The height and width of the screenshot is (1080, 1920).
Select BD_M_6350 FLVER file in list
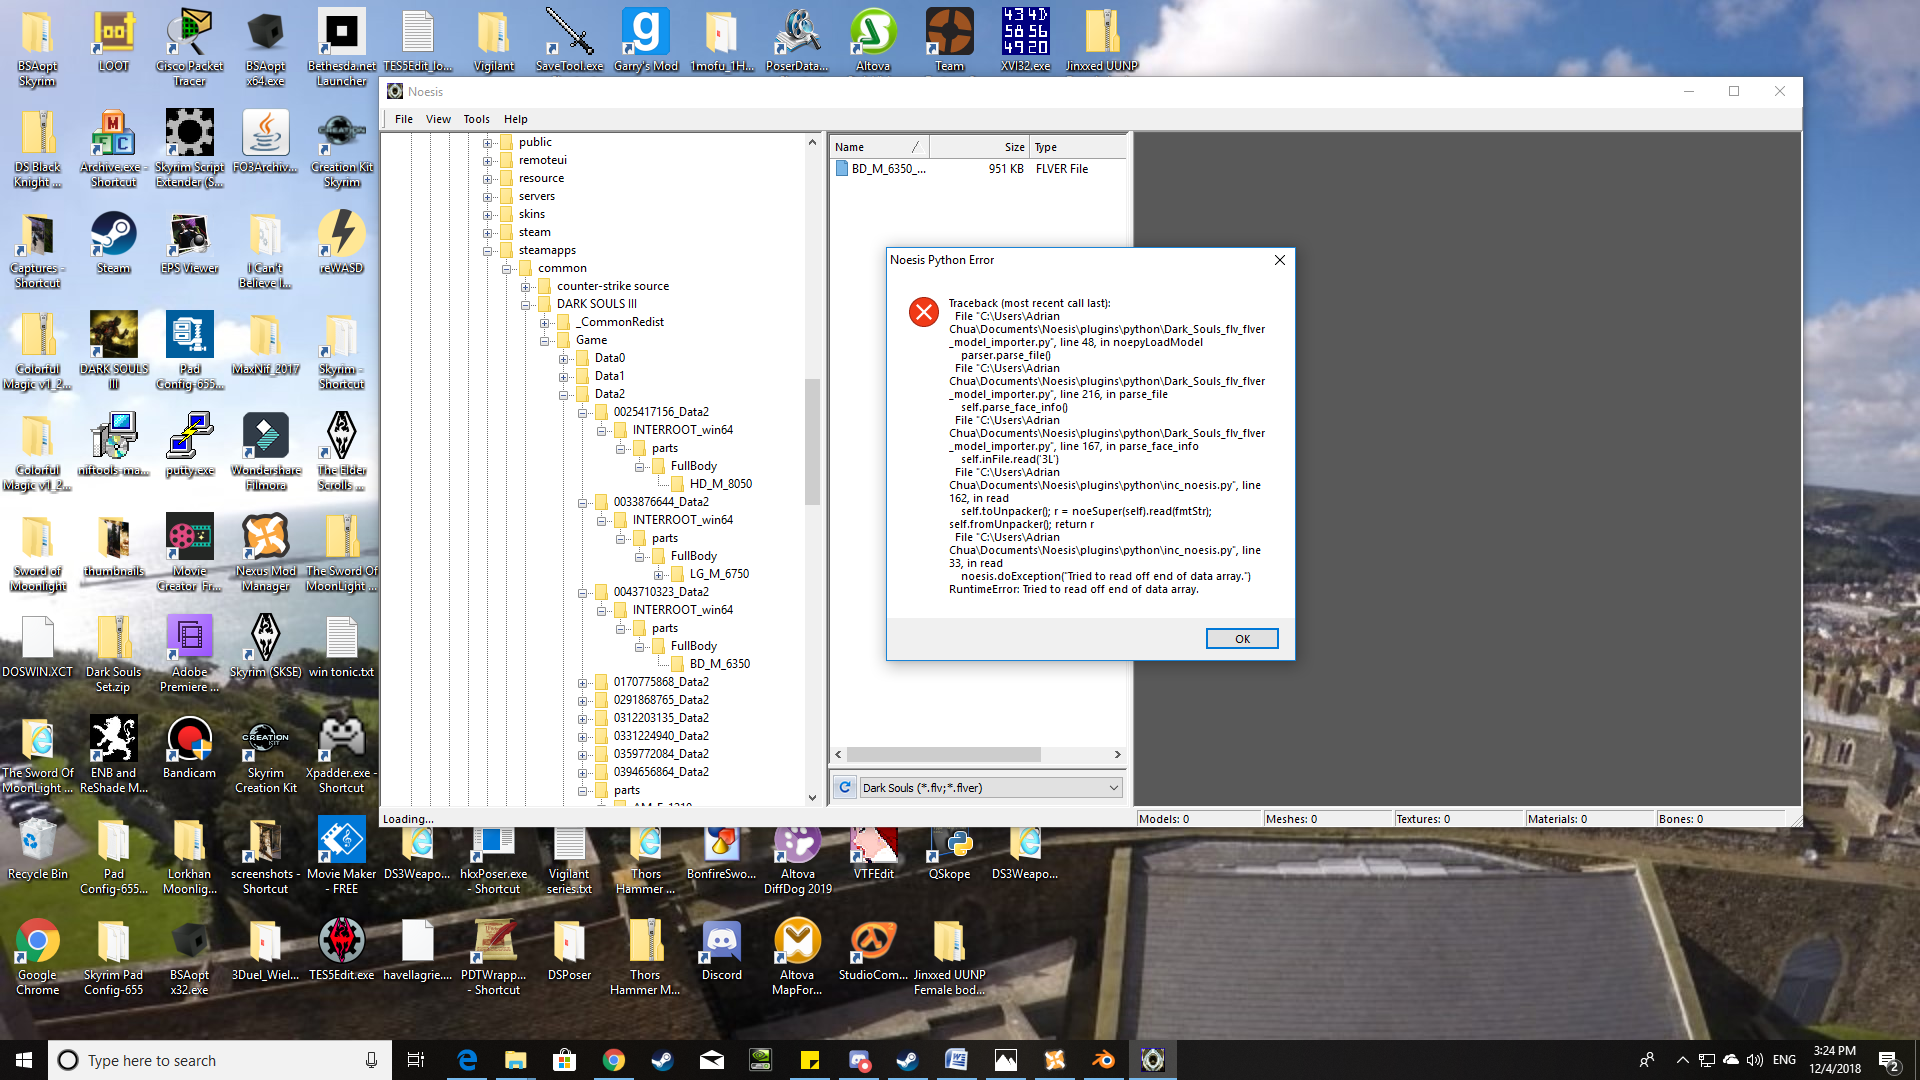888,169
